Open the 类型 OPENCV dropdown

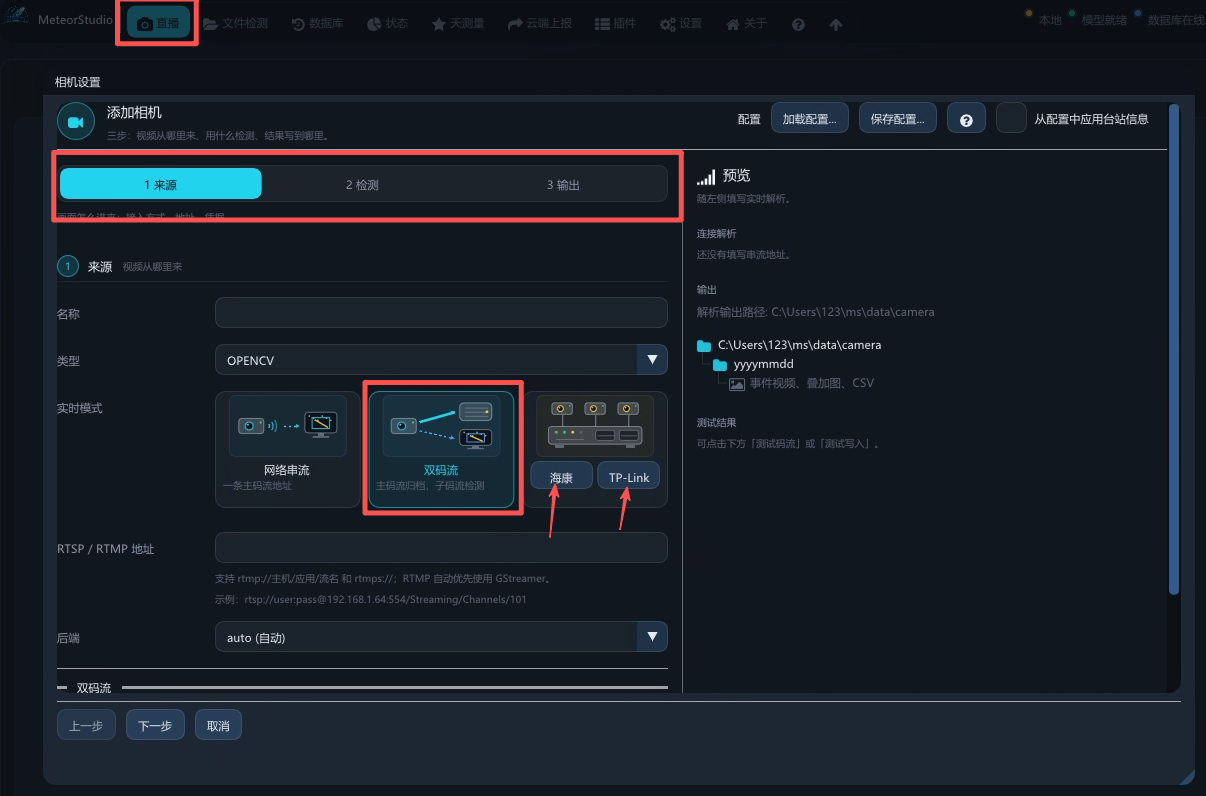(x=441, y=359)
